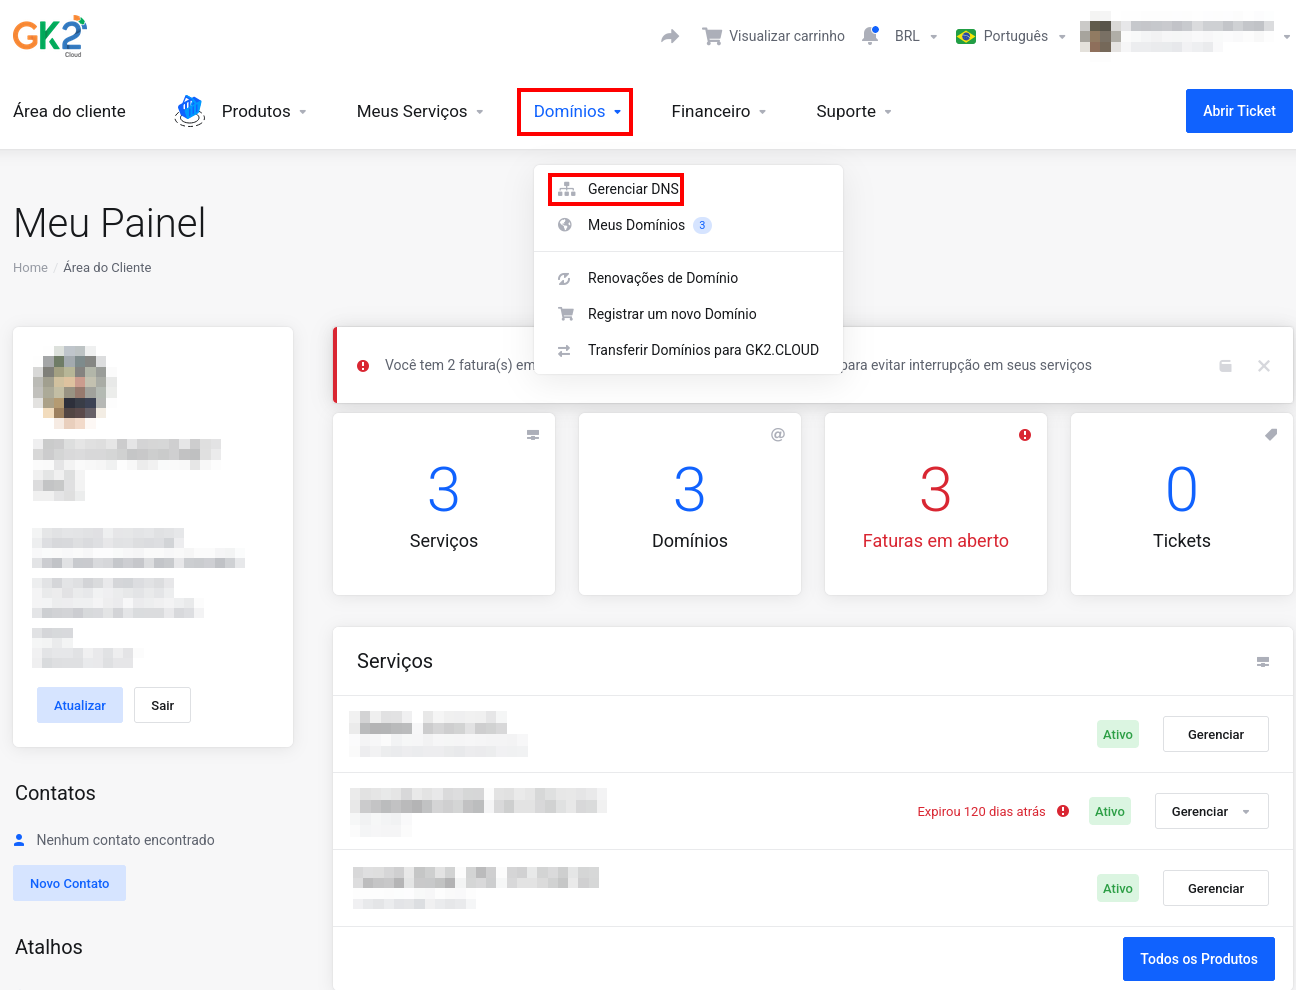Go to Home breadcrumb link

pos(30,268)
